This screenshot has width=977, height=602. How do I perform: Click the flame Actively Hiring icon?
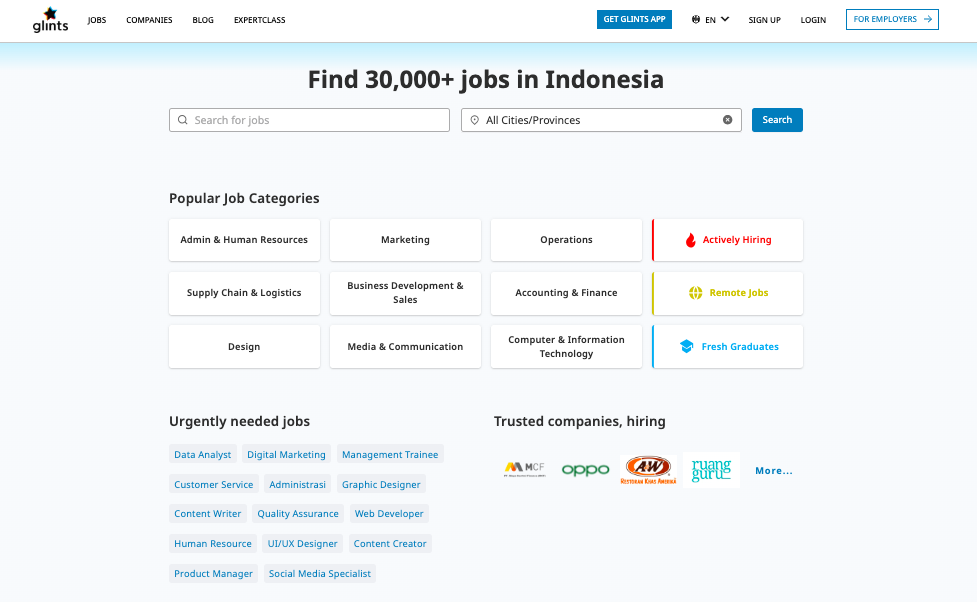690,240
